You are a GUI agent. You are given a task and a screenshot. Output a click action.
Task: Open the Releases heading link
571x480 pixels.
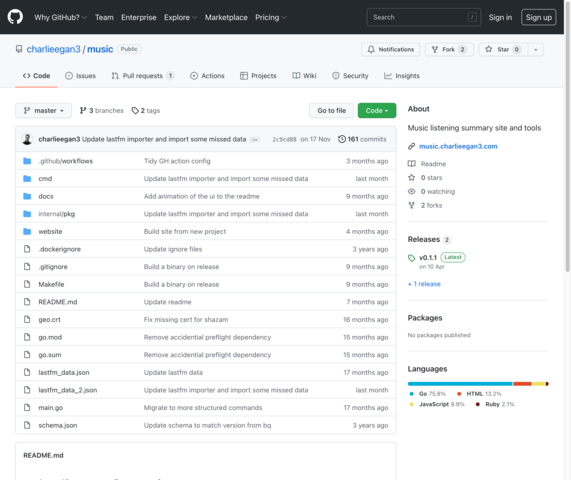tap(429, 239)
